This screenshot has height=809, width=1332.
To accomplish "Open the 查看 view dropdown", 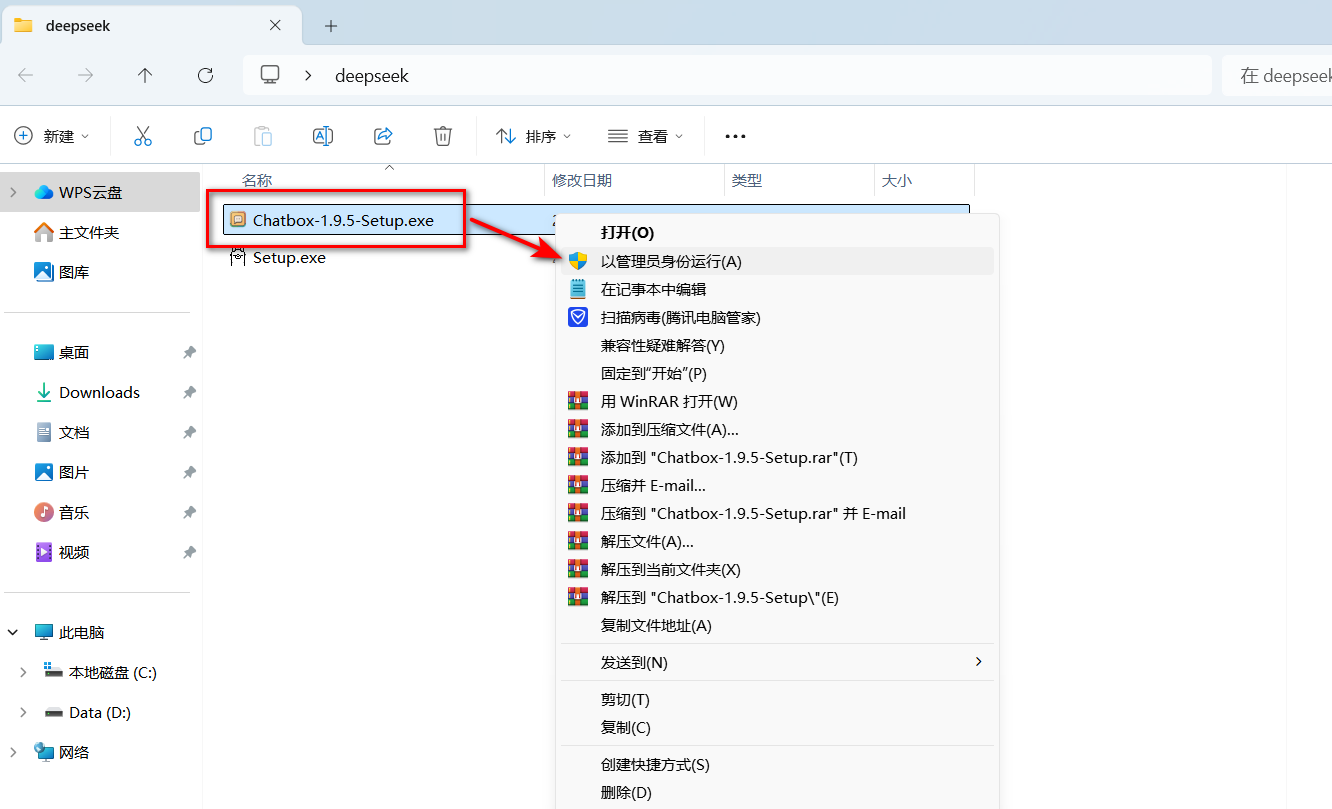I will click(x=646, y=136).
